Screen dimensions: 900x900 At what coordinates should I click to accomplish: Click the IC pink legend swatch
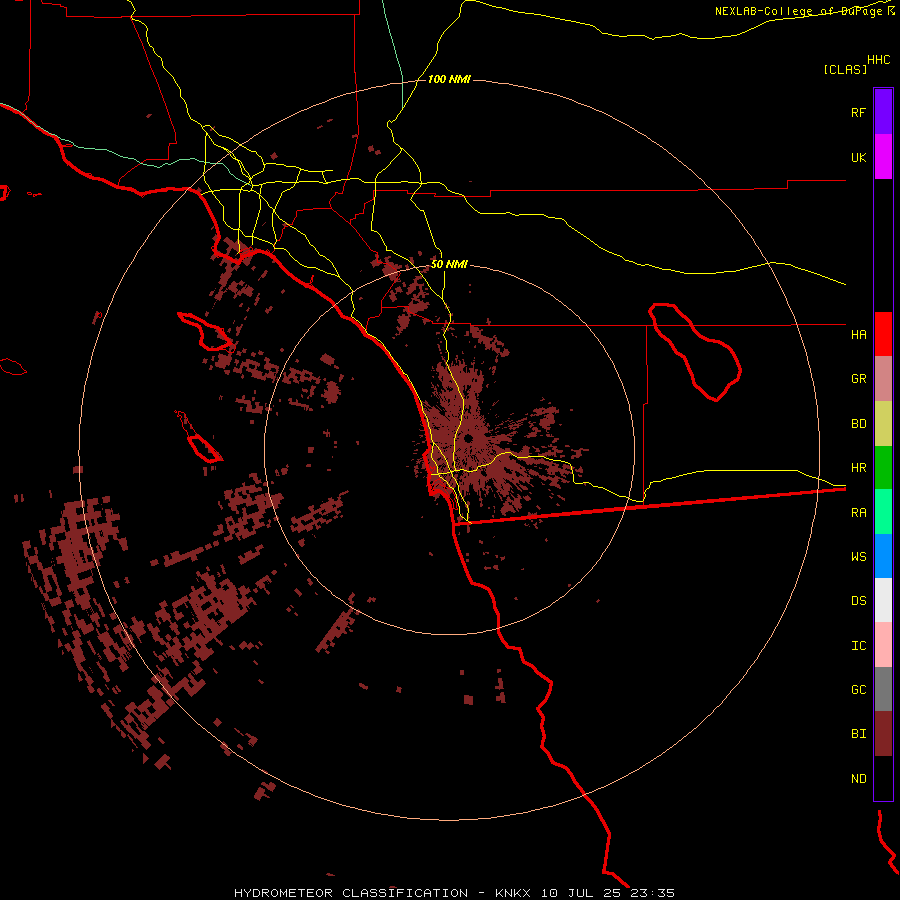click(x=883, y=645)
